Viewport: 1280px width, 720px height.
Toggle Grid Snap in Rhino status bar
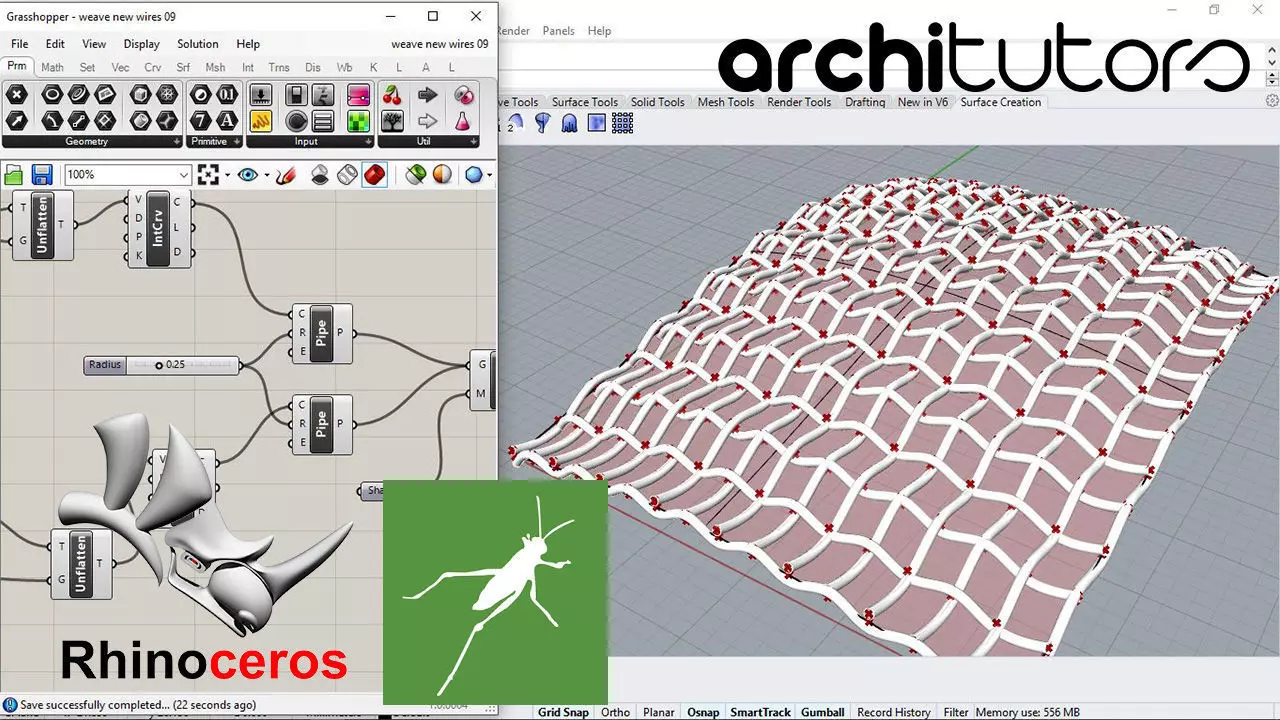[x=563, y=712]
